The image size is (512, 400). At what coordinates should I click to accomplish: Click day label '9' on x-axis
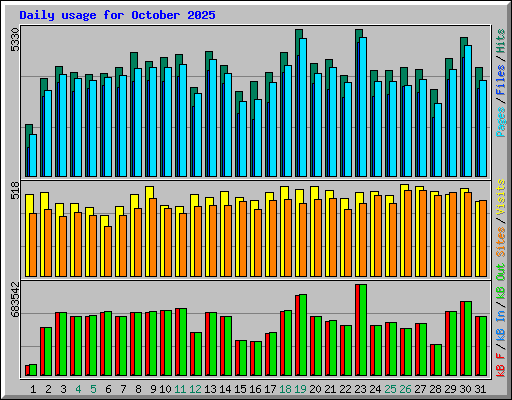[x=153, y=389]
